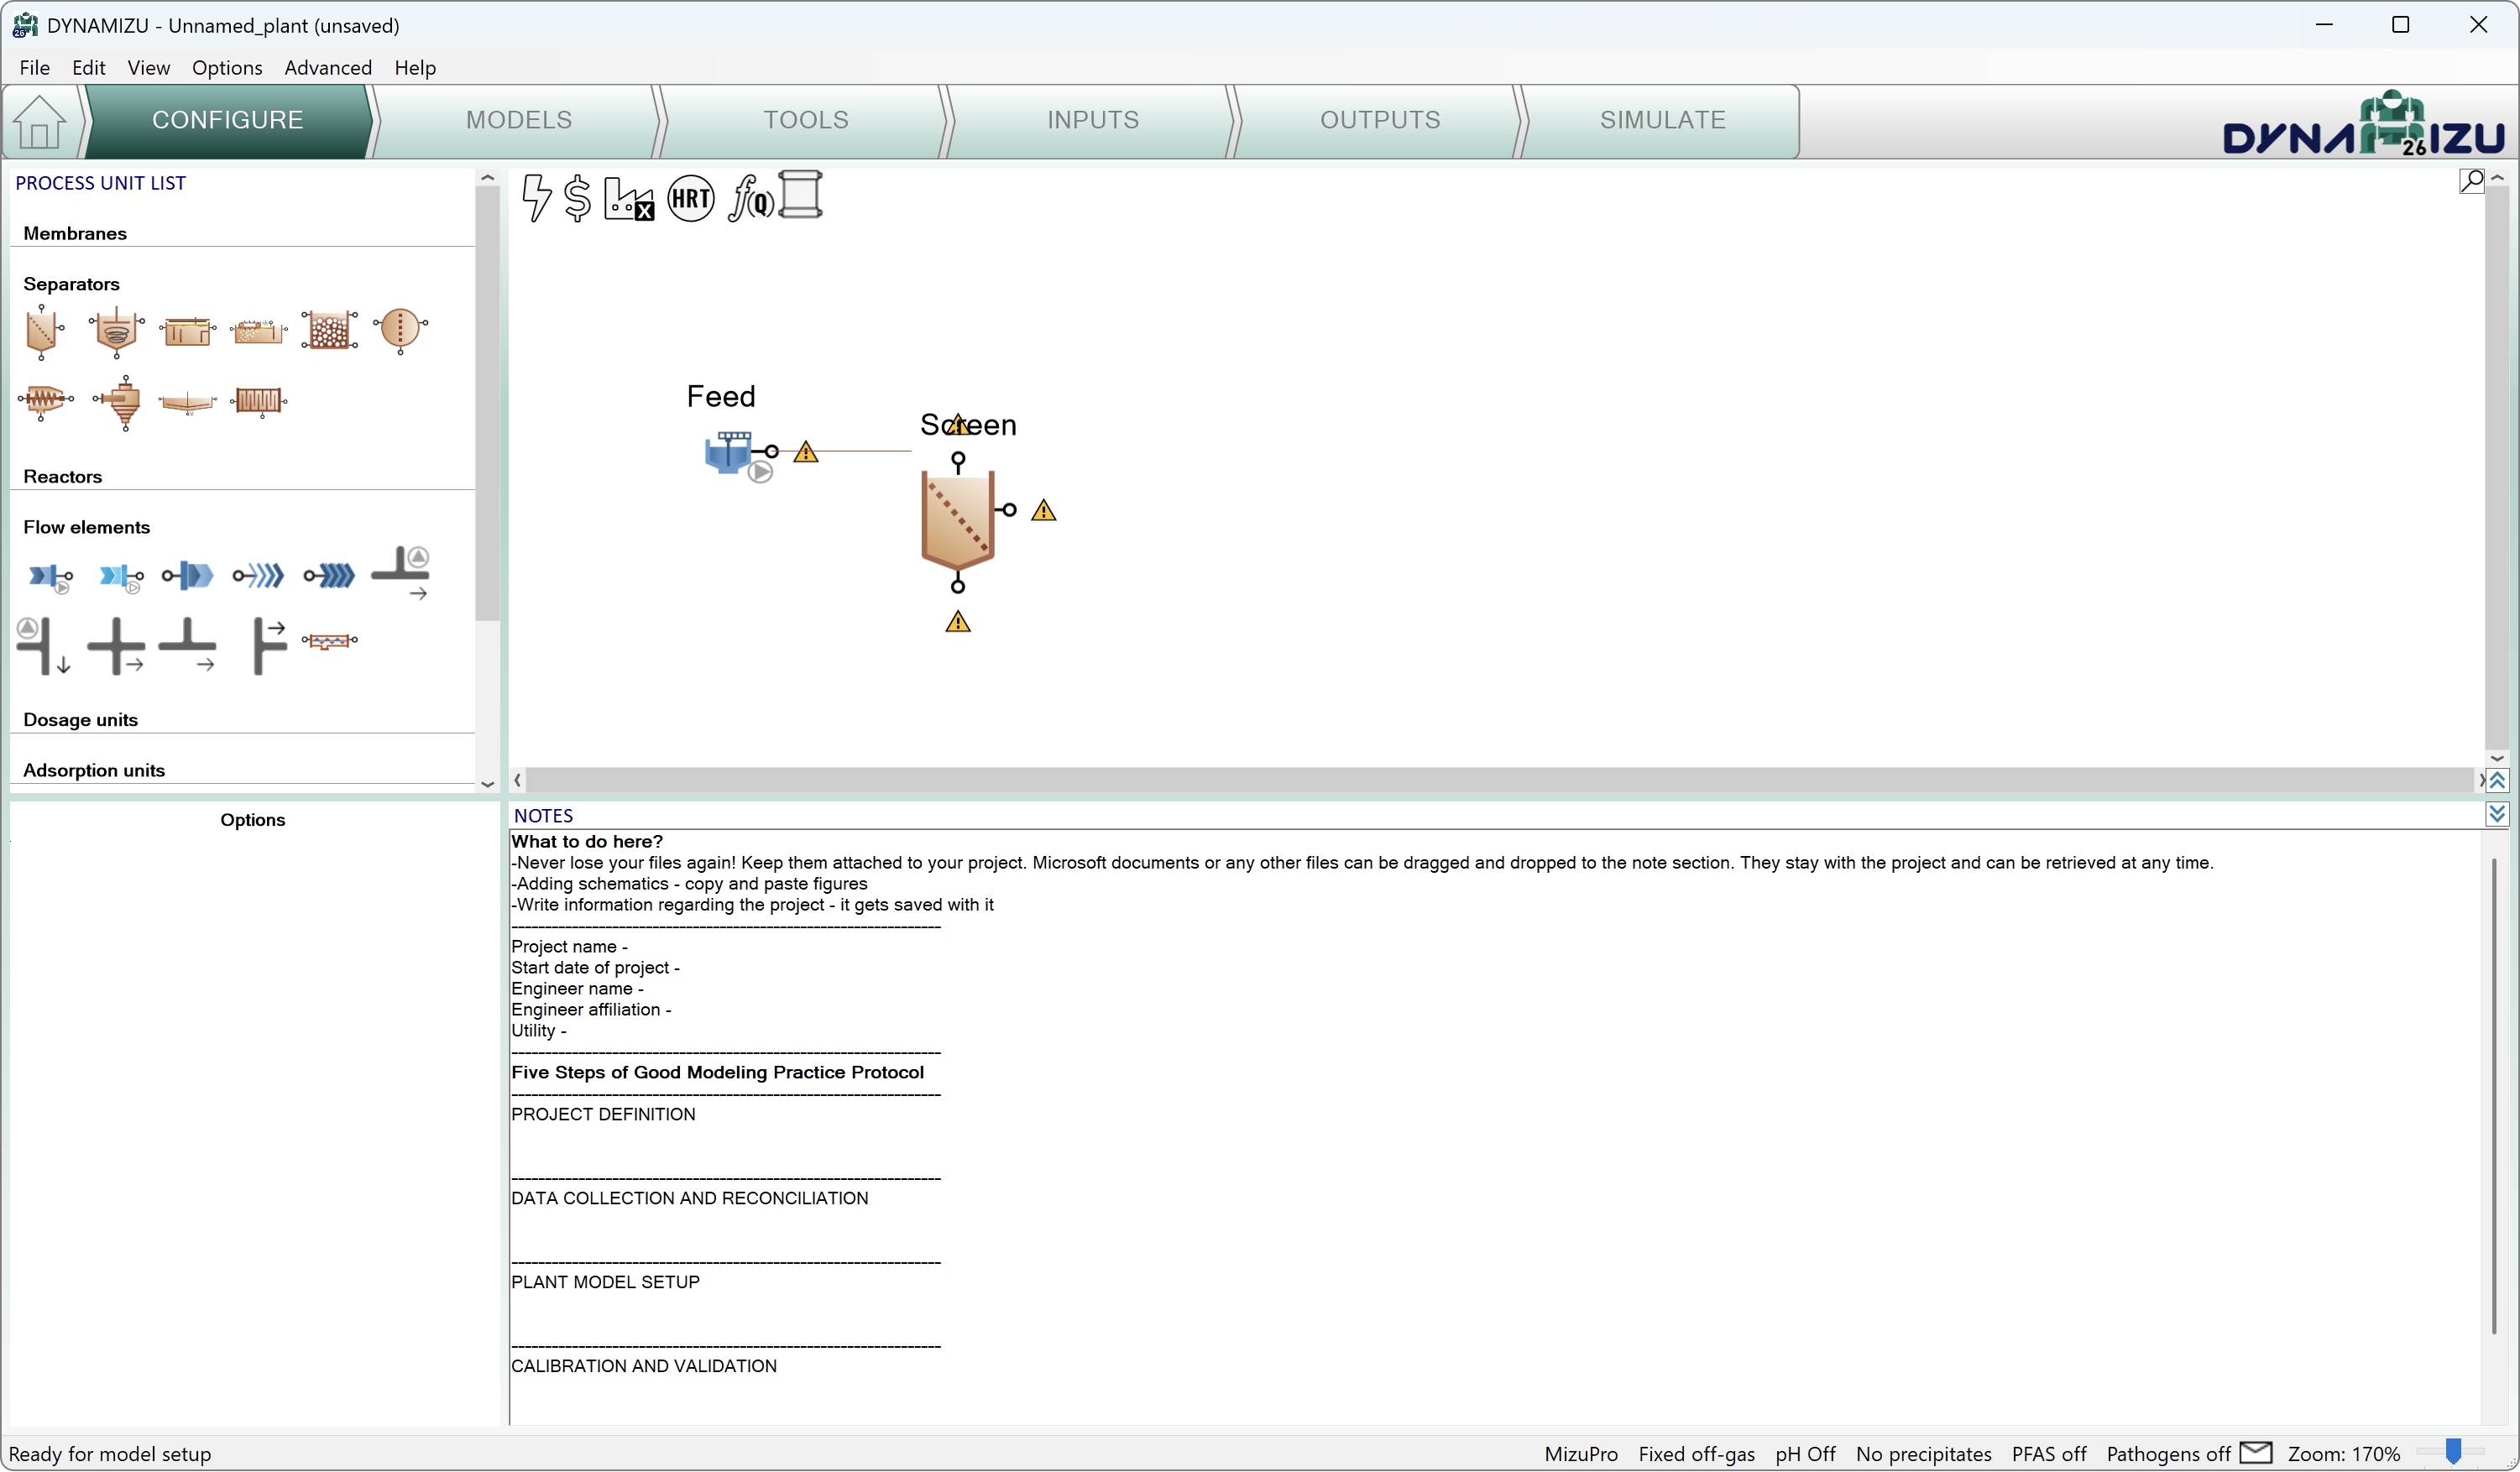Select the cross-shaped flow junction element
Viewport: 2520px width, 1472px height.
pos(116,645)
